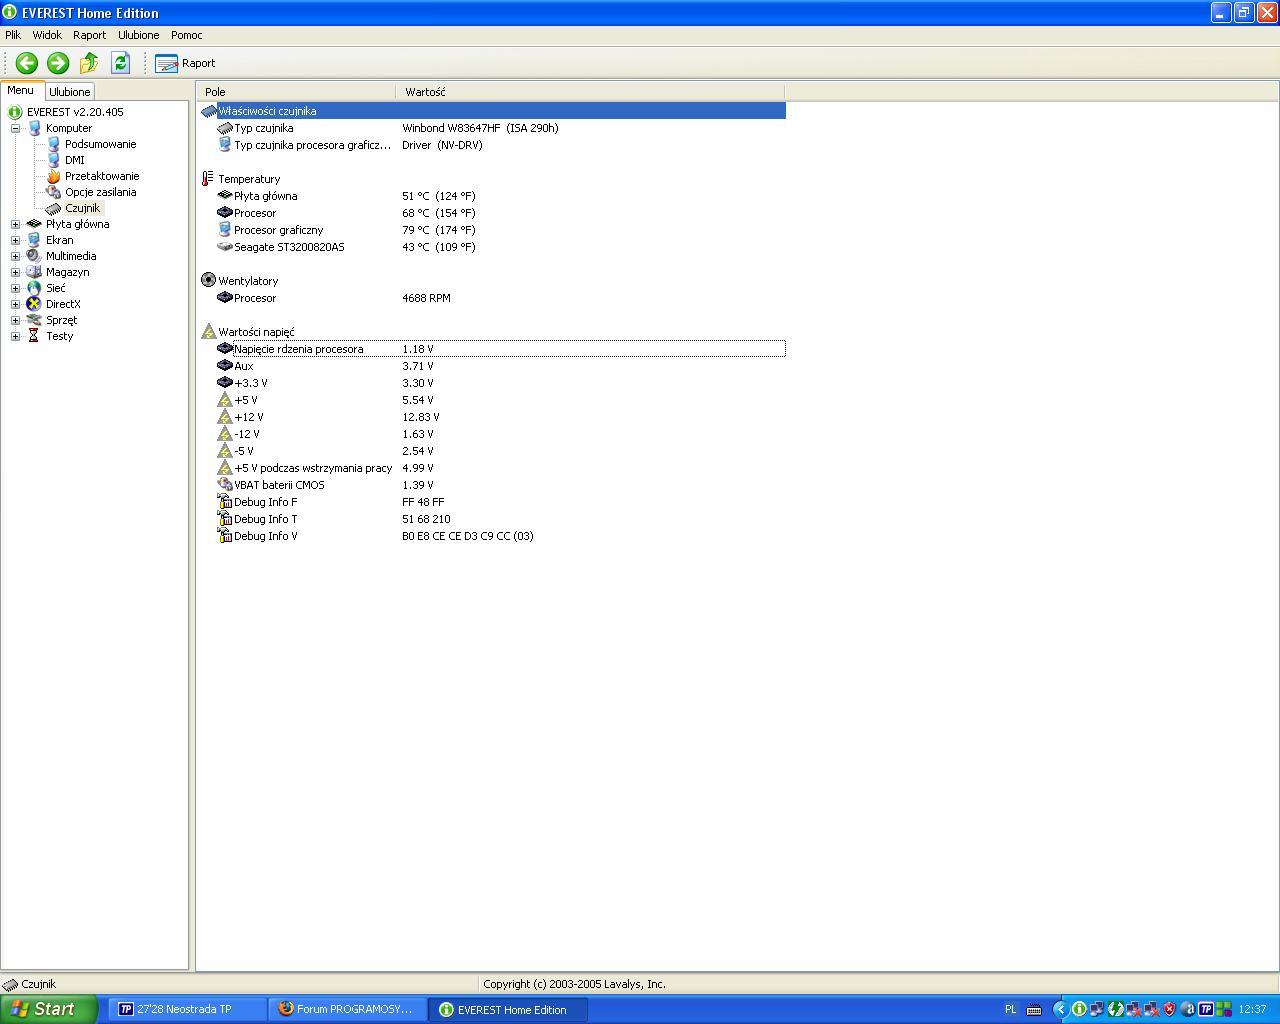Open the Ulubione menu in the menu bar
The width and height of the screenshot is (1280, 1024).
pyautogui.click(x=138, y=35)
